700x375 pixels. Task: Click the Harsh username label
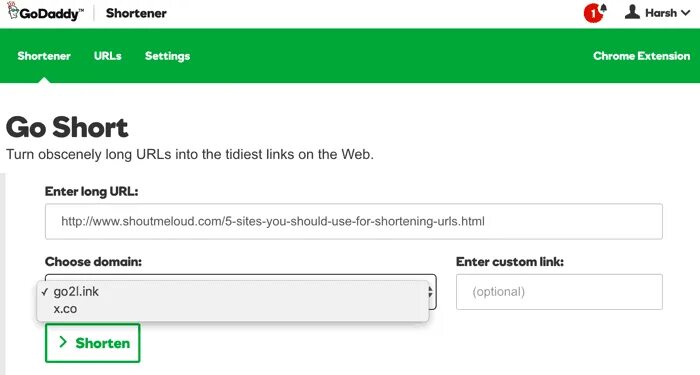[x=661, y=13]
